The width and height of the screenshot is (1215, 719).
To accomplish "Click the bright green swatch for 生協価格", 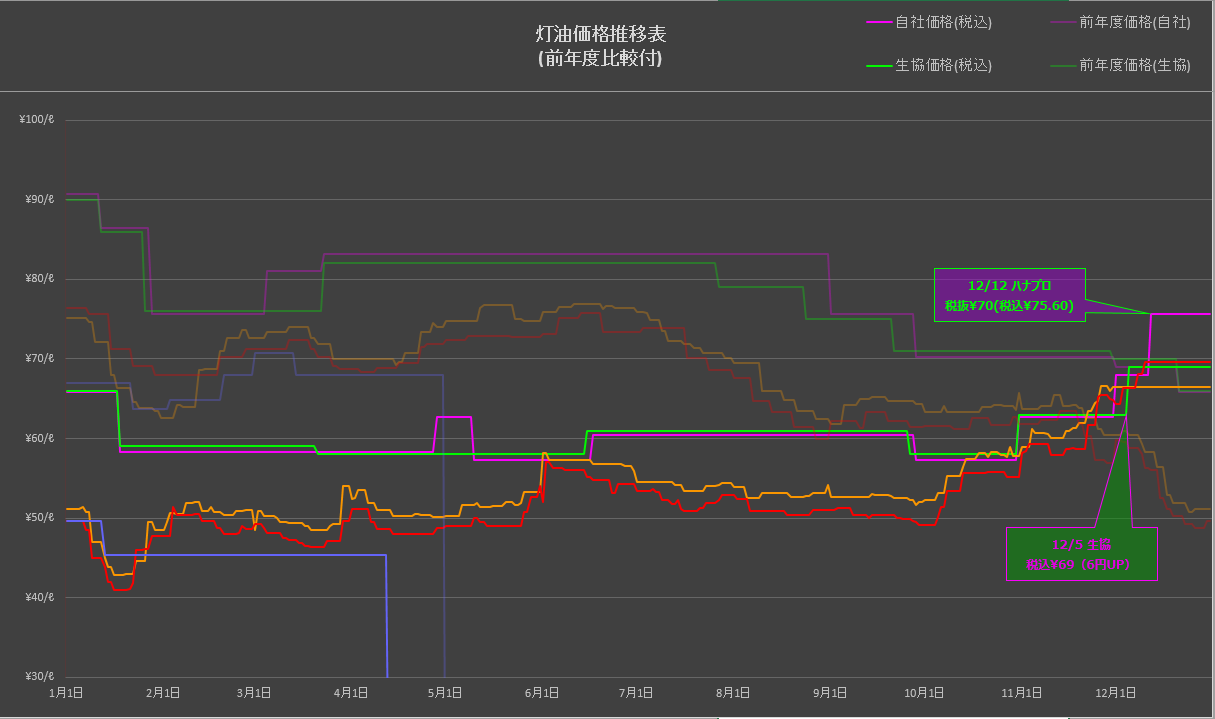I will pos(878,65).
